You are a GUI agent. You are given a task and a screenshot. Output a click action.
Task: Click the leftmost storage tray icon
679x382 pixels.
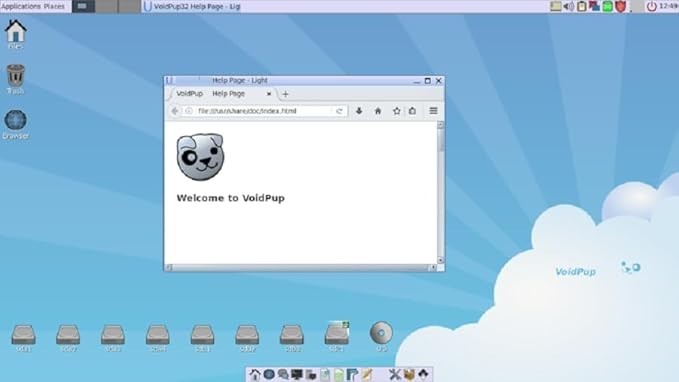pos(556,6)
